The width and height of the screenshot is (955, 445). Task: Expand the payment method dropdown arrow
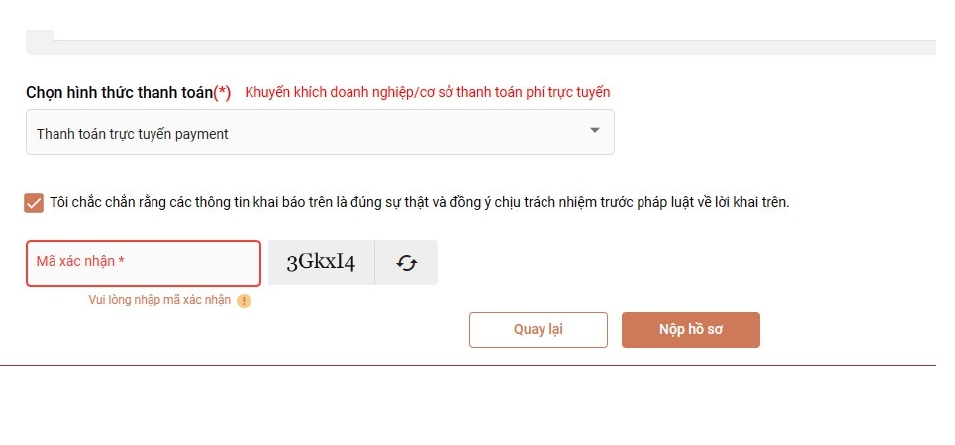pos(595,130)
